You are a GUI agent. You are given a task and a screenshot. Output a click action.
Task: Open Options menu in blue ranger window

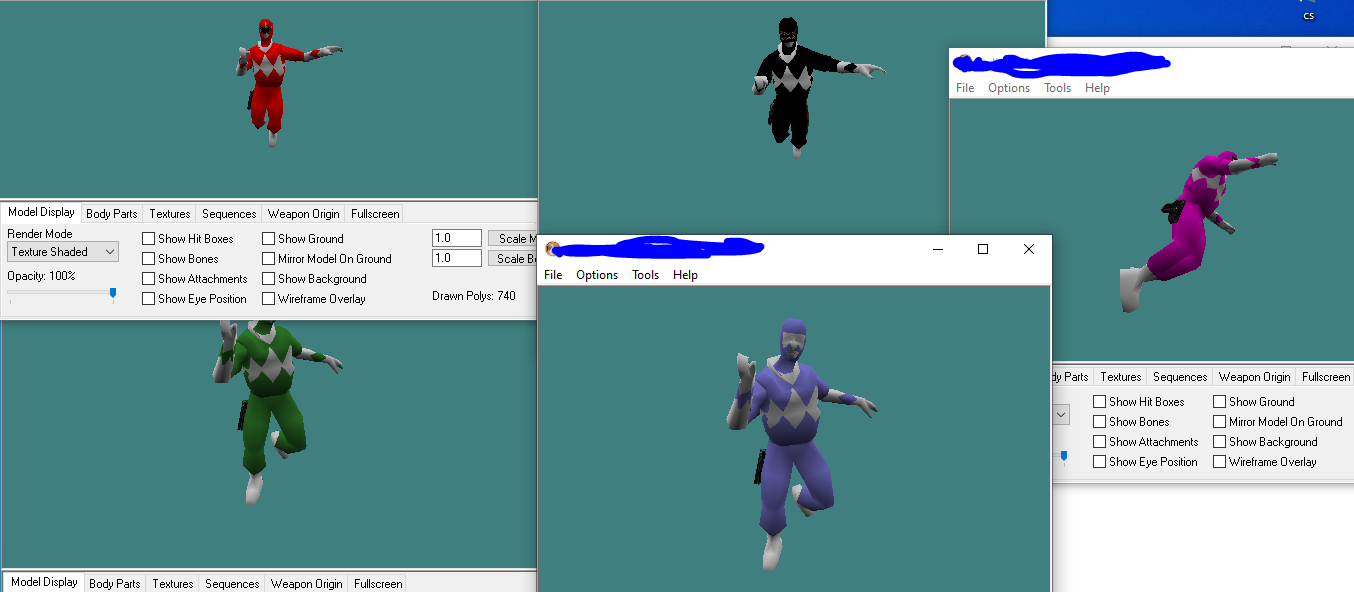(597, 275)
